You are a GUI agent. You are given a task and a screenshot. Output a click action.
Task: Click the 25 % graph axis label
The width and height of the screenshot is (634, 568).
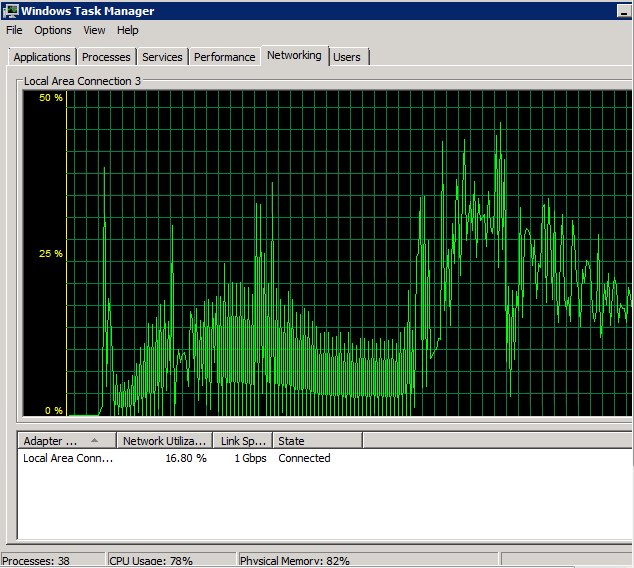[51, 254]
